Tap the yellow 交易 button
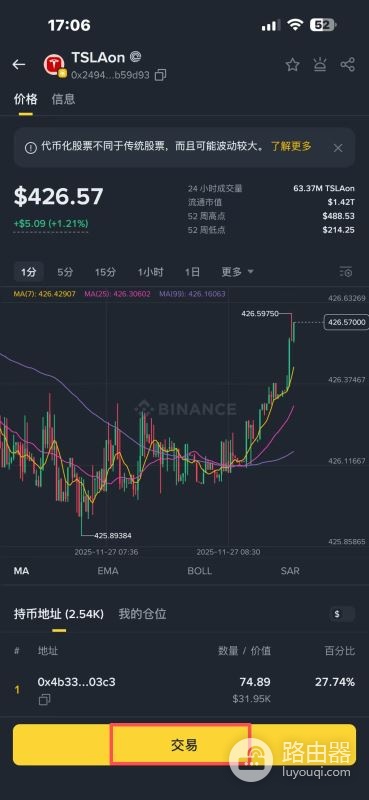Image resolution: width=369 pixels, height=800 pixels. pos(184,745)
